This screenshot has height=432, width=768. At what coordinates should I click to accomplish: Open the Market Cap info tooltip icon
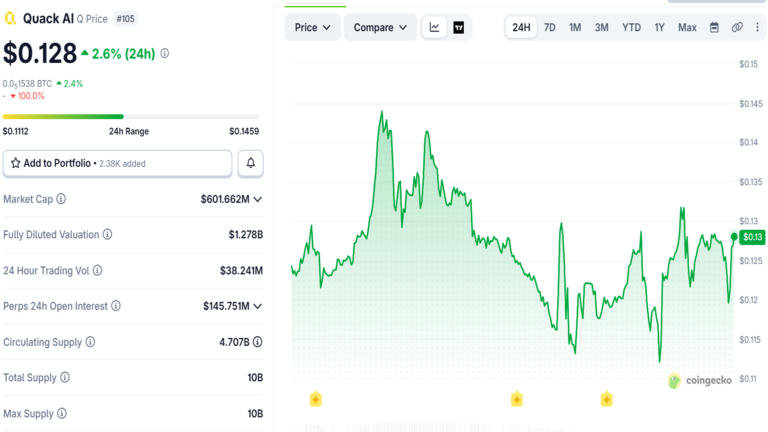click(61, 199)
